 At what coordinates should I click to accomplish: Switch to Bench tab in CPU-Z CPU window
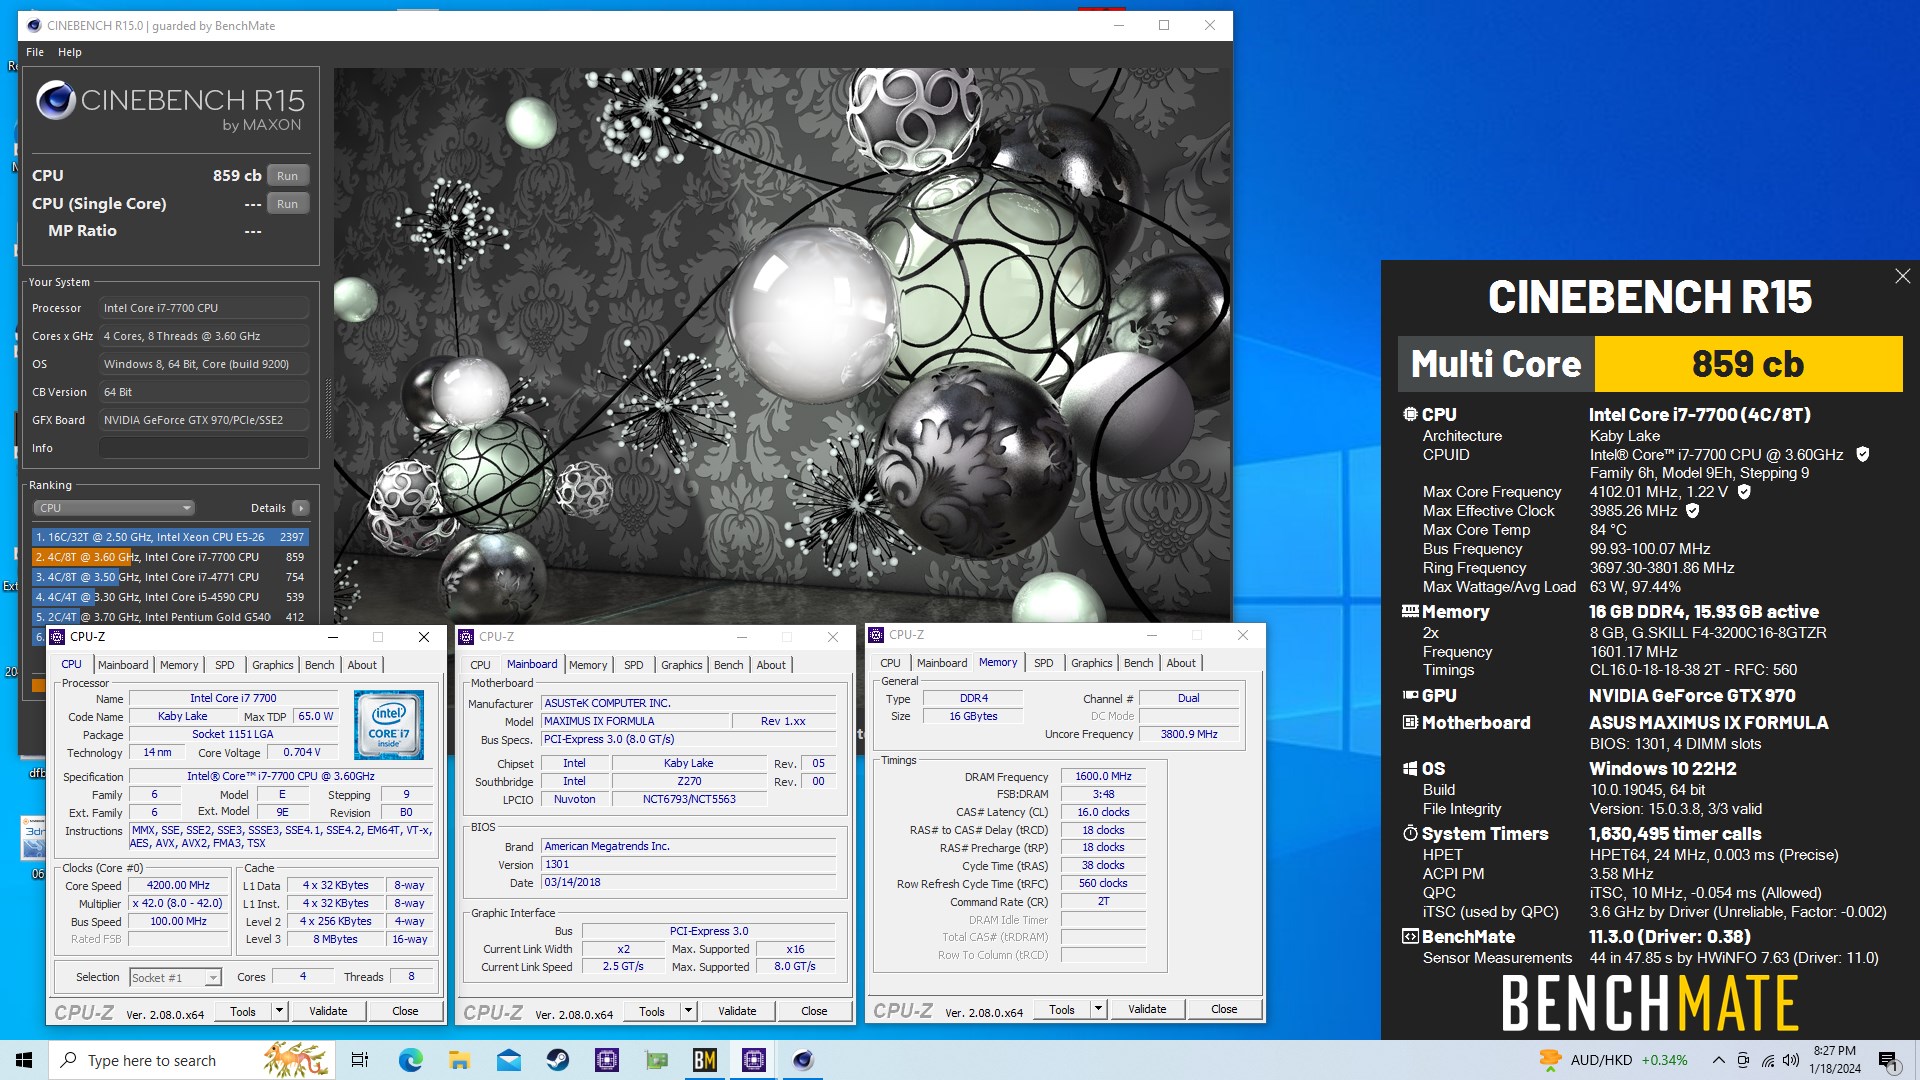tap(320, 665)
